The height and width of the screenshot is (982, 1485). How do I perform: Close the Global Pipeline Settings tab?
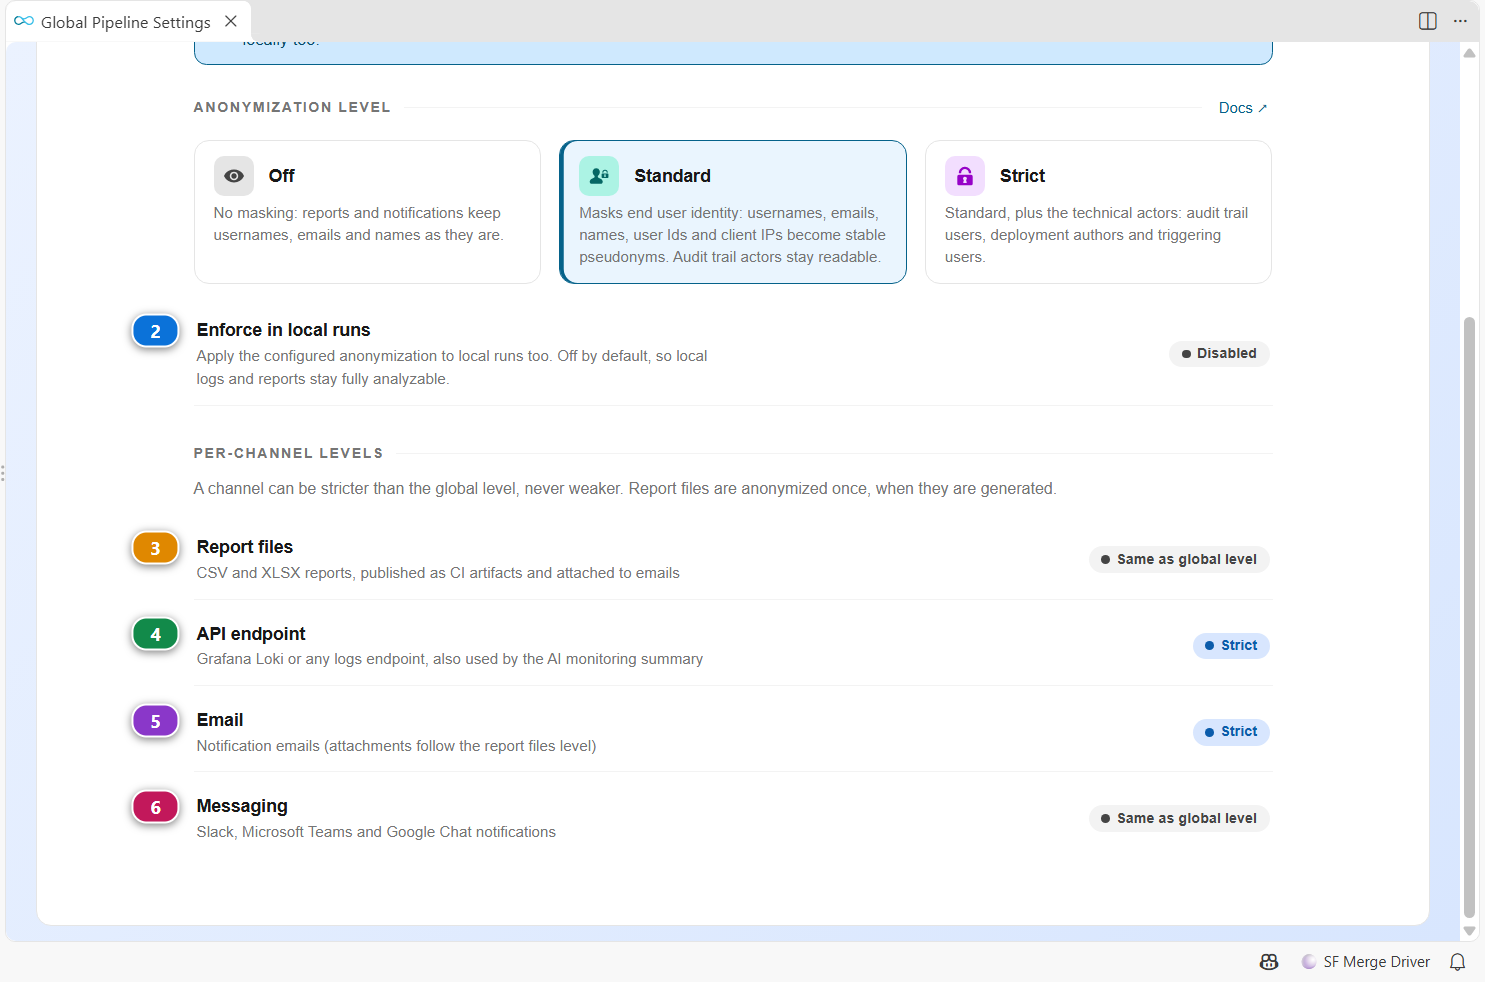click(231, 21)
